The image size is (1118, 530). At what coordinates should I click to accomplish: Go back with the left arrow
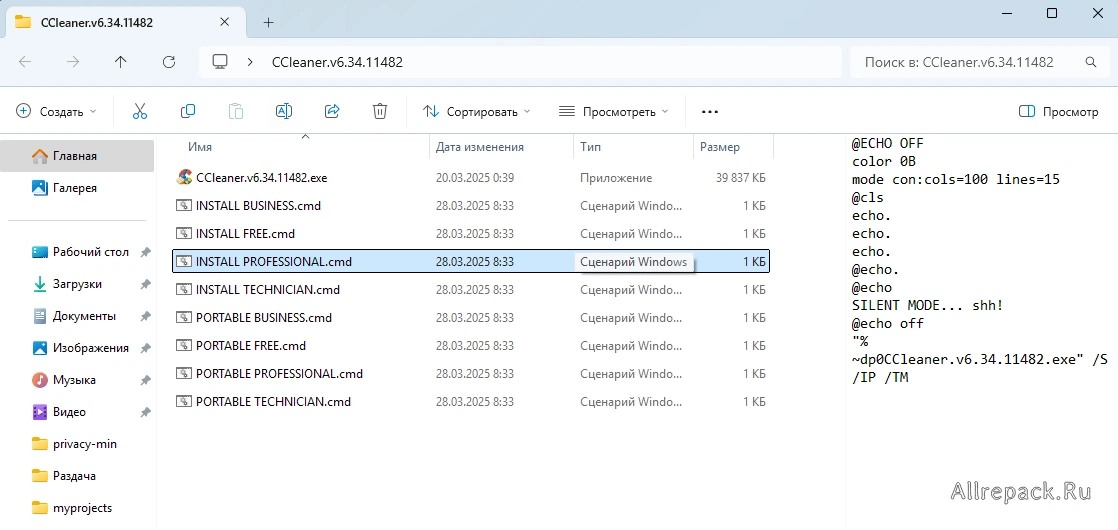click(x=25, y=62)
